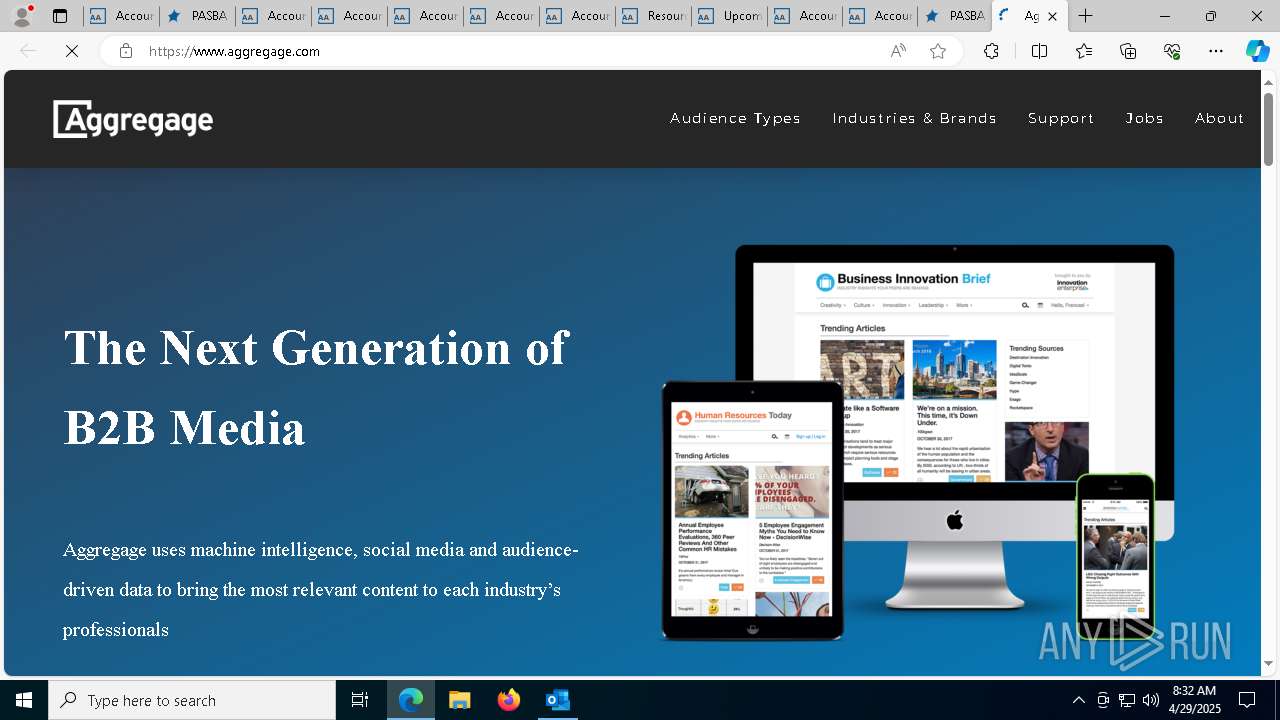This screenshot has width=1280, height=720.
Task: Switch to the PASBA tab beside Aggregage tab
Action: (954, 16)
